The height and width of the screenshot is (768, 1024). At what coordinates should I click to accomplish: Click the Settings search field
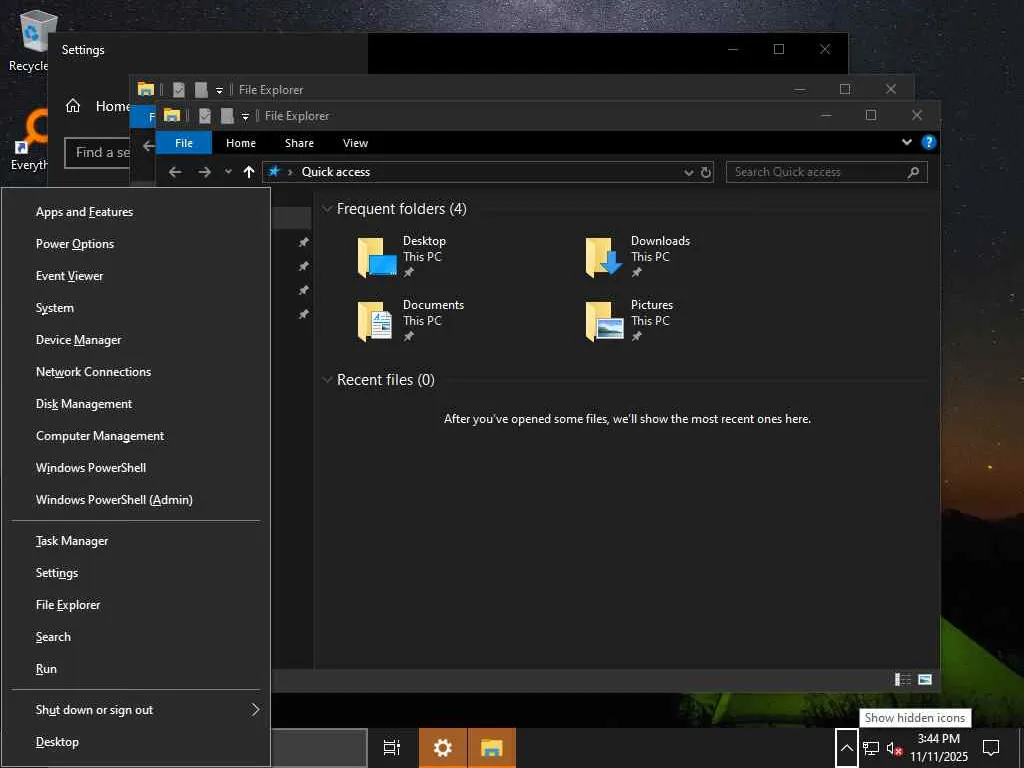click(97, 153)
